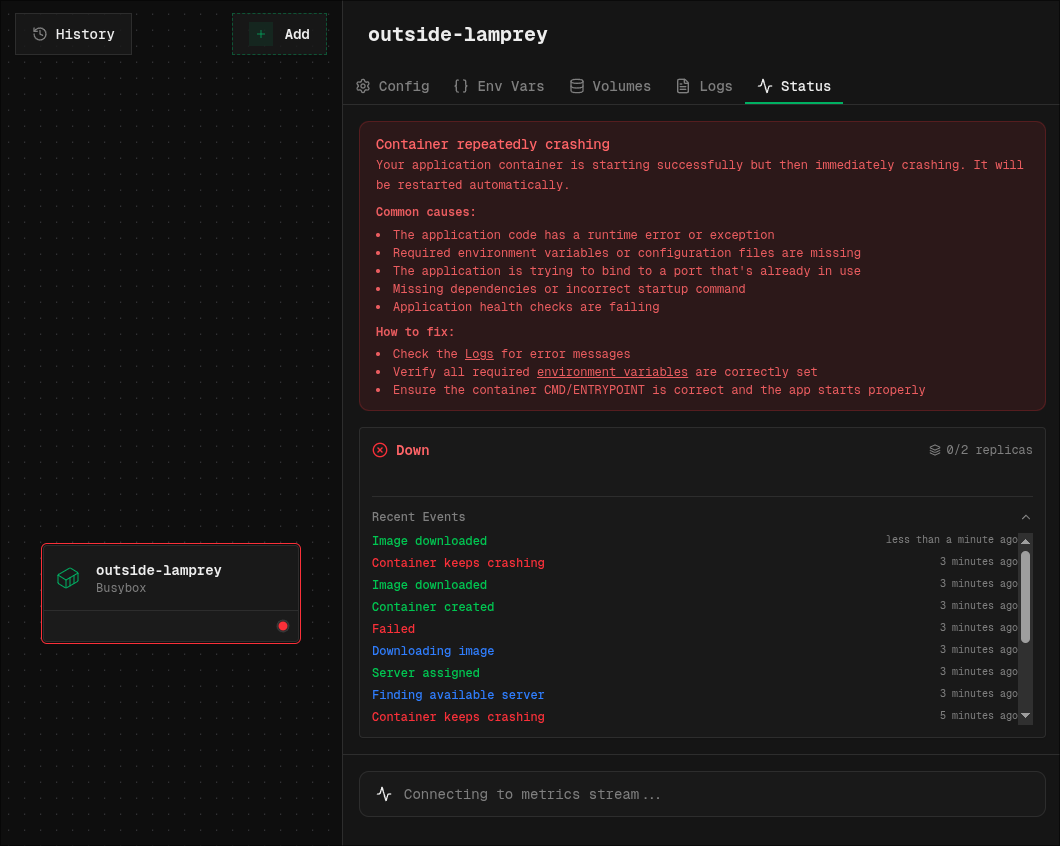
Task: Open the Env Vars tab
Action: 499,86
